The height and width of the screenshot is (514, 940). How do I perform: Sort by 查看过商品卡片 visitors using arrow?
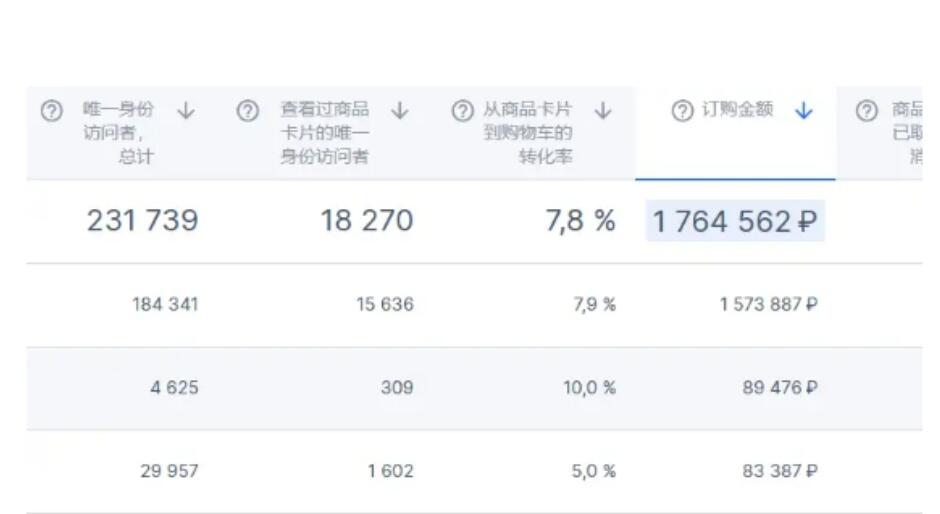400,111
